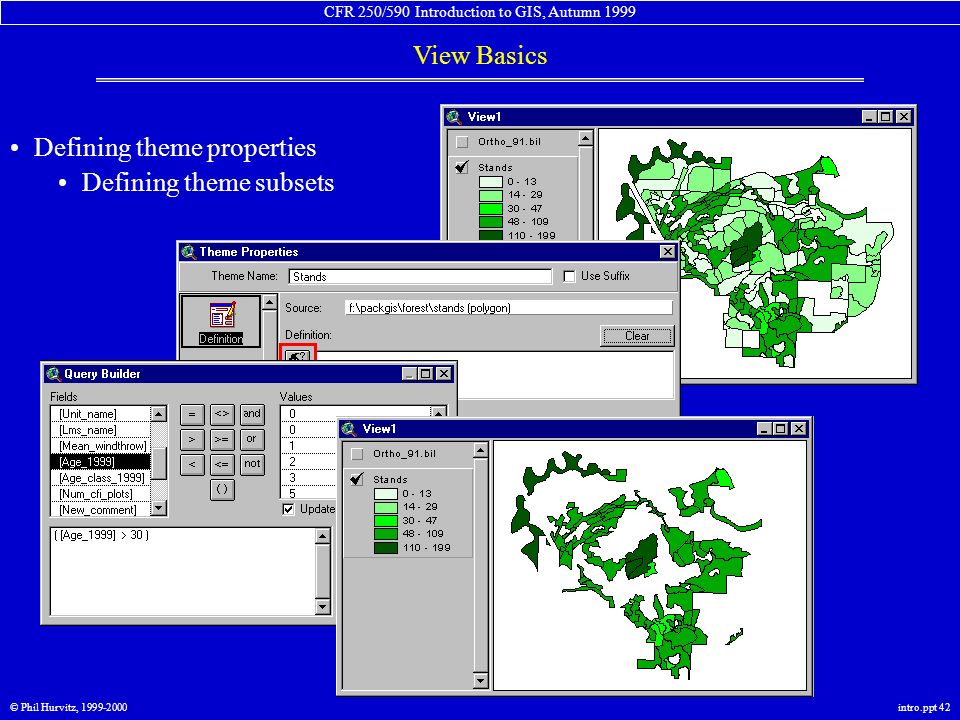The width and height of the screenshot is (960, 720).
Task: Click the up arrow of the upper View1 legend scrollbar
Action: point(585,138)
